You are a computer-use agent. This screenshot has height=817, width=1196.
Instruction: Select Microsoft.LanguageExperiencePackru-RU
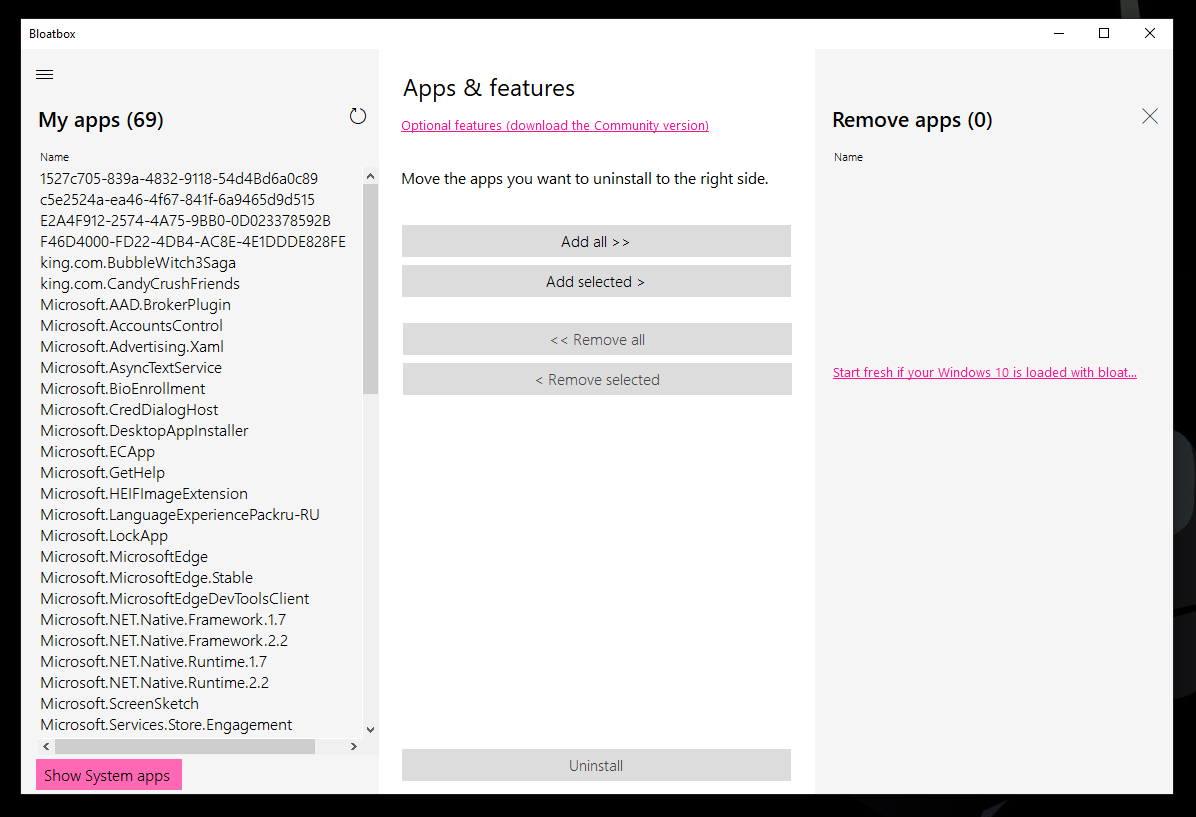click(x=180, y=515)
